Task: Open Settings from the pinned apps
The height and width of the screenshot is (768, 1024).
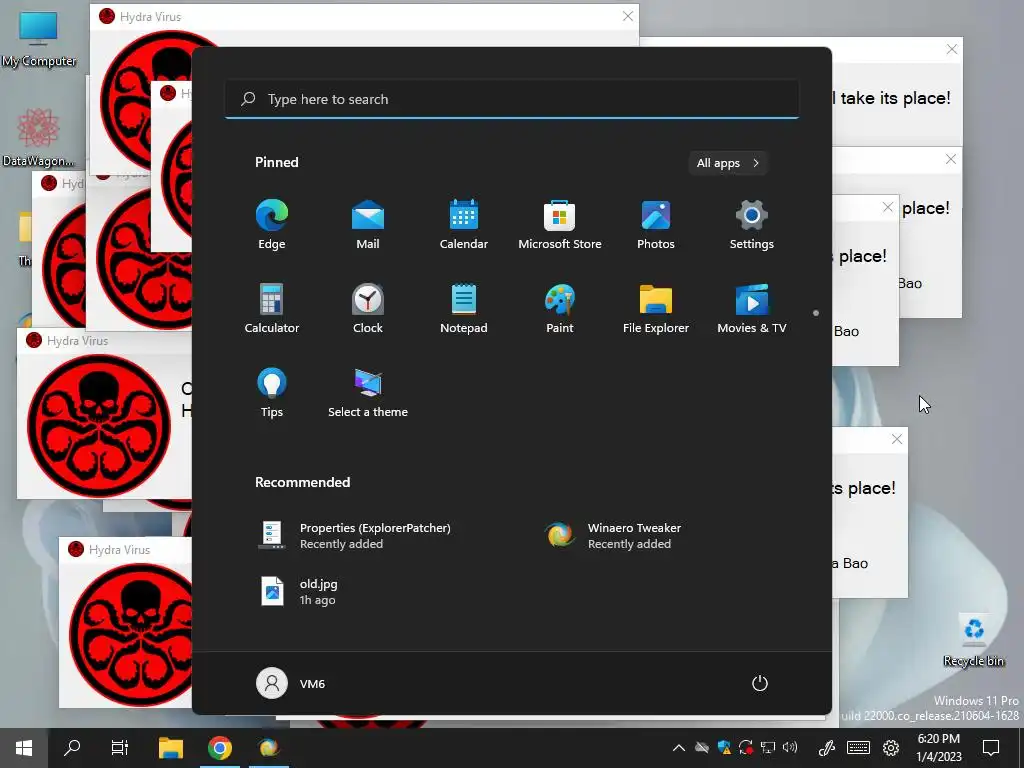Action: 752,225
